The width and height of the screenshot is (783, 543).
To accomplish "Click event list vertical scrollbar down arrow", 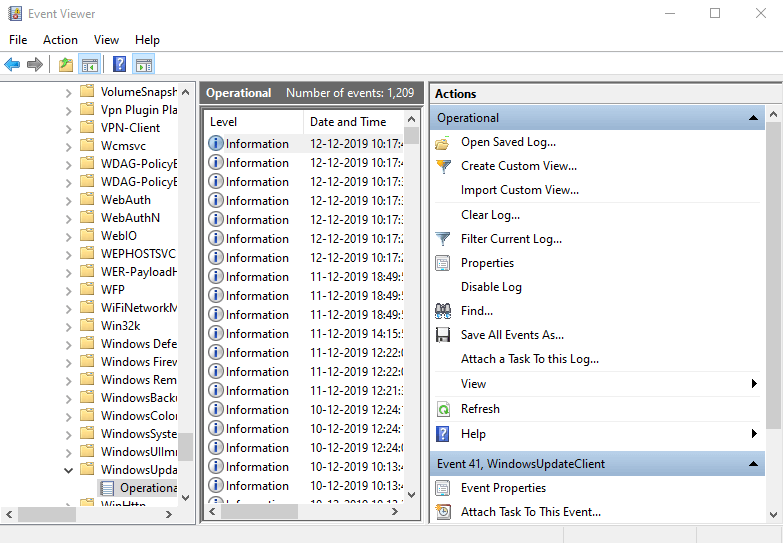I will click(411, 495).
